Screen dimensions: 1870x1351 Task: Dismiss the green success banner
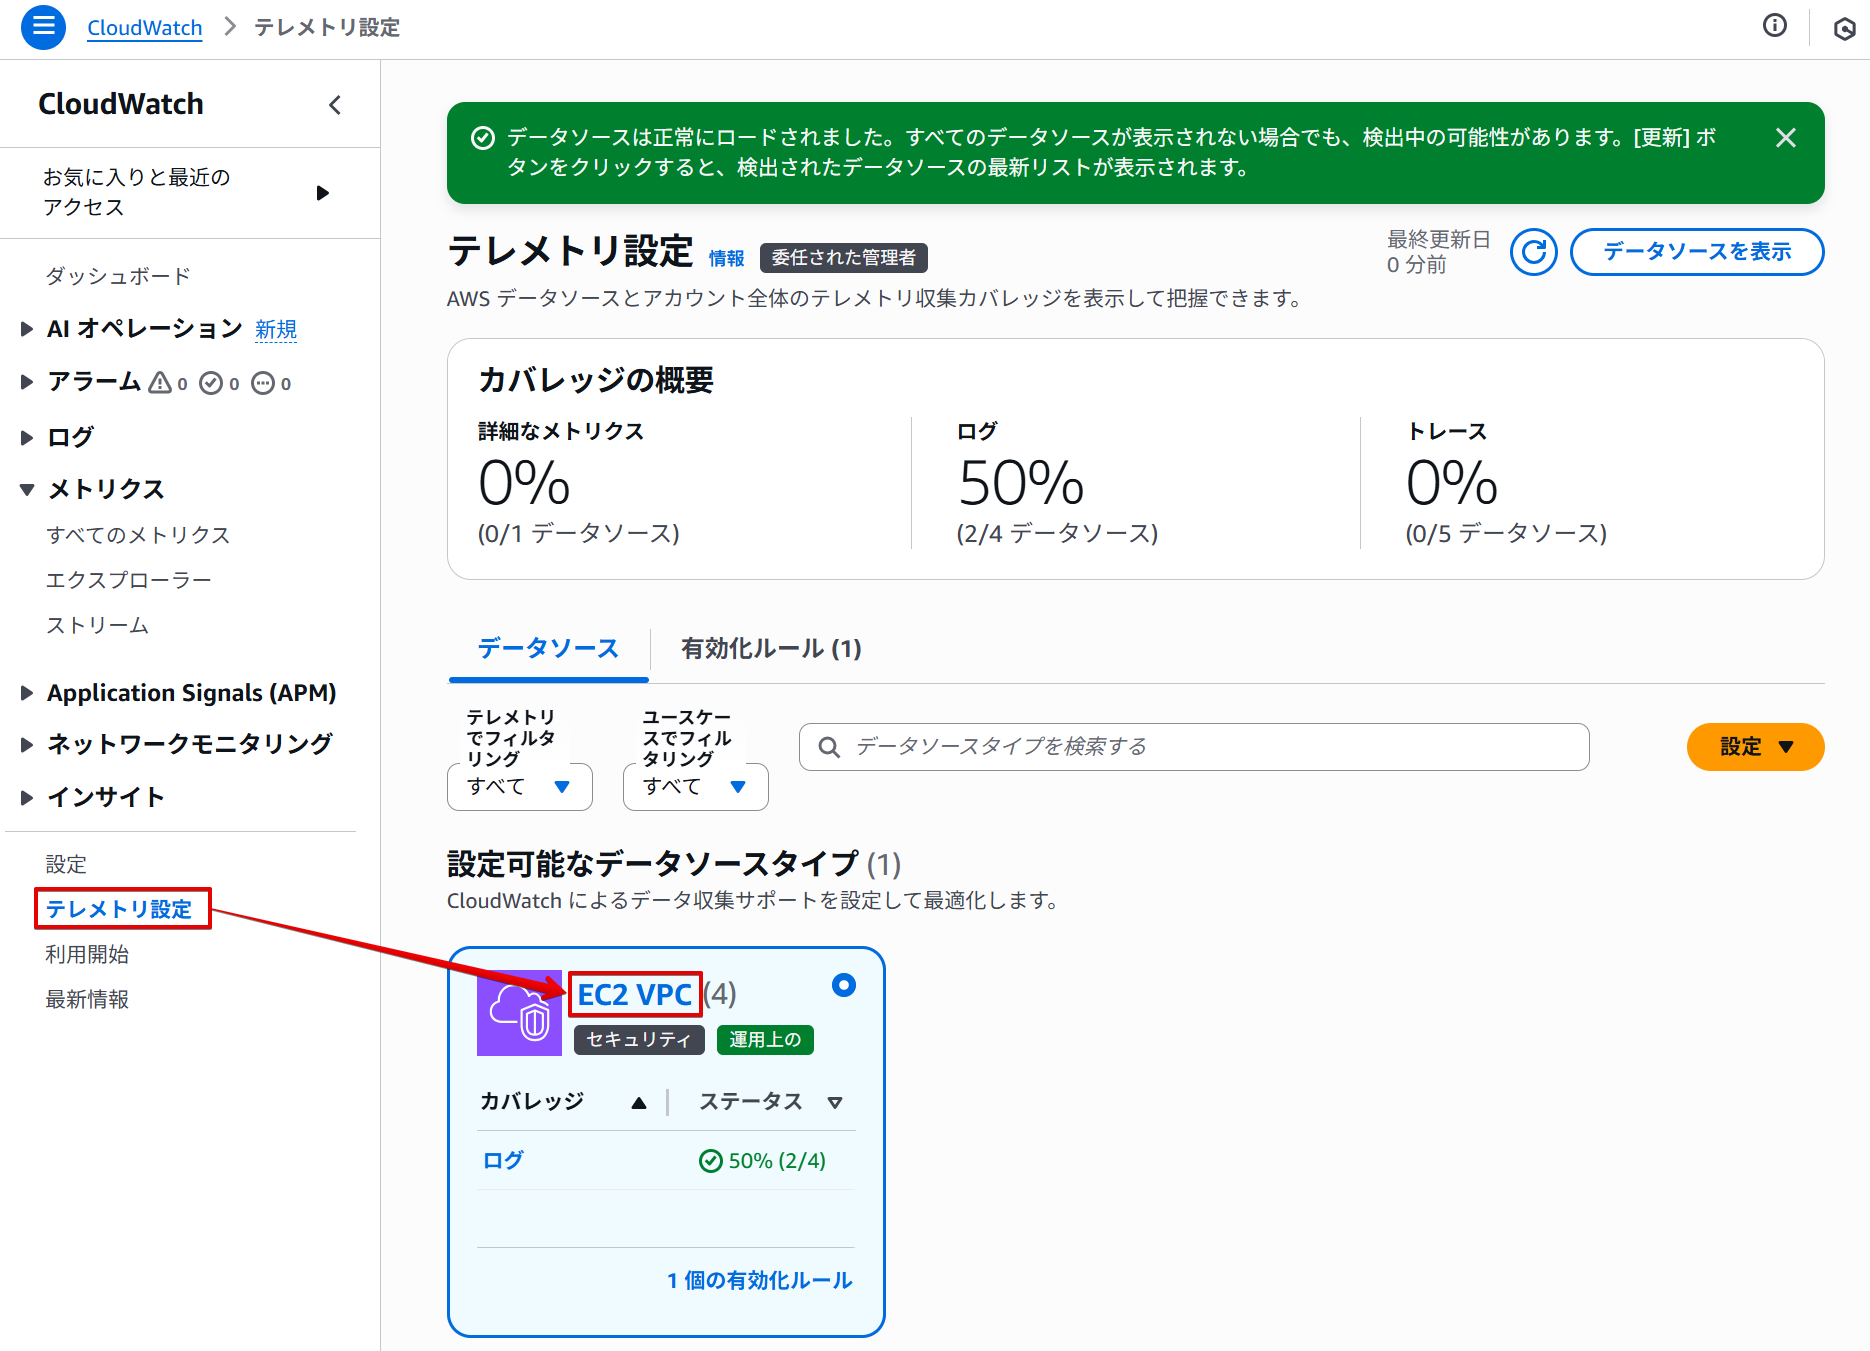tap(1786, 138)
